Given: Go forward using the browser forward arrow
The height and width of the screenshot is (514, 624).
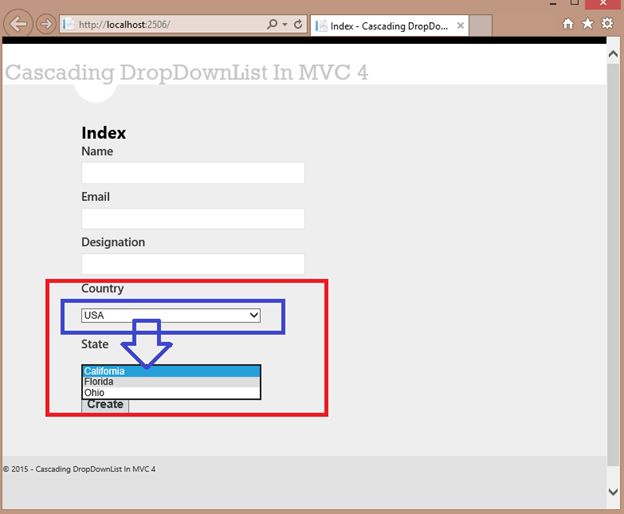Looking at the screenshot, I should point(46,24).
